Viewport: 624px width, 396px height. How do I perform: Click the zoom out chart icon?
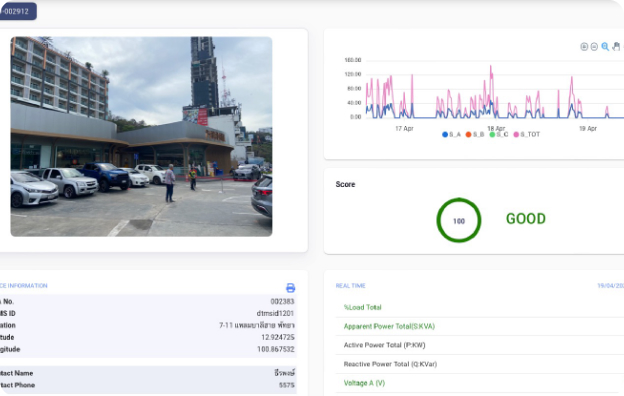pyautogui.click(x=594, y=47)
